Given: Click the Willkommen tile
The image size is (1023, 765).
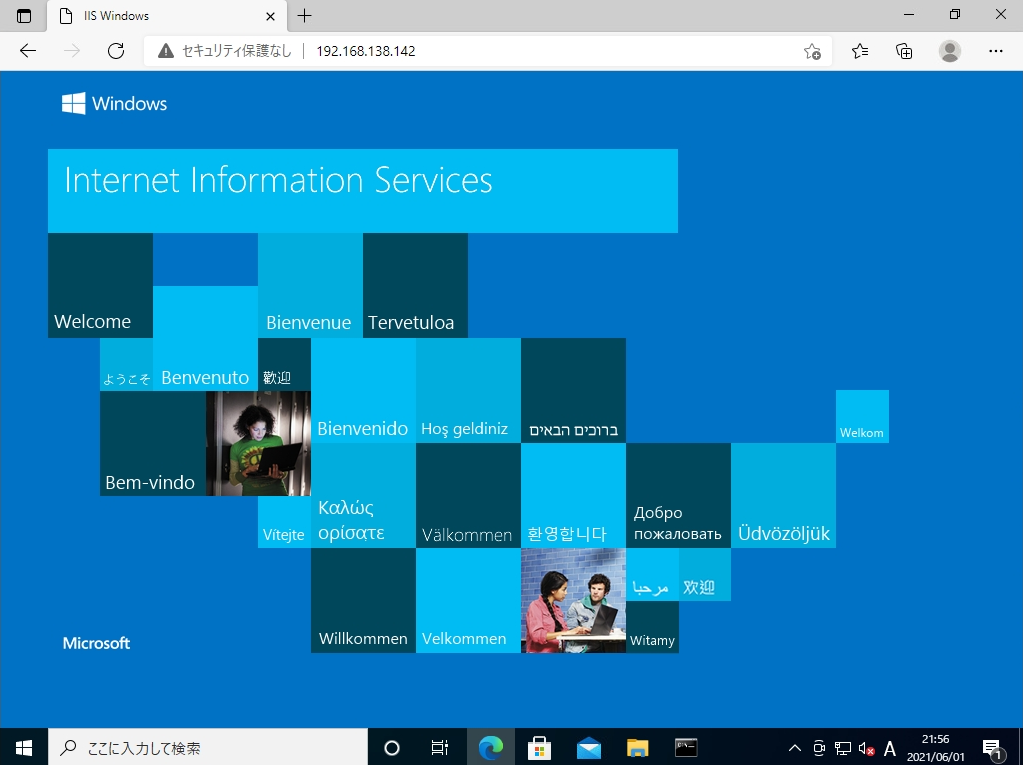Looking at the screenshot, I should pyautogui.click(x=363, y=601).
